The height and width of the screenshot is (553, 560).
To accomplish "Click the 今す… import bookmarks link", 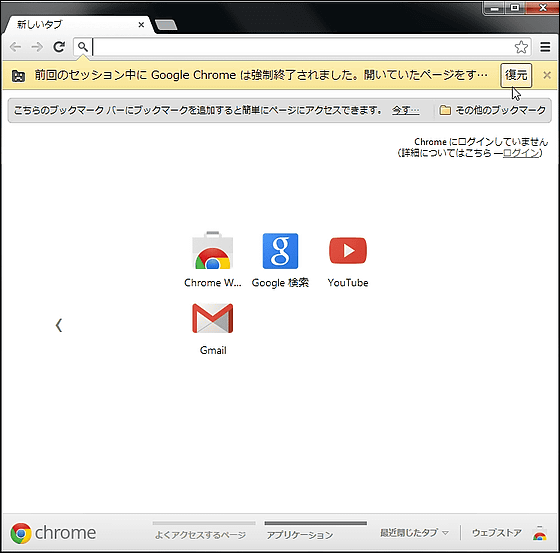I will (405, 110).
